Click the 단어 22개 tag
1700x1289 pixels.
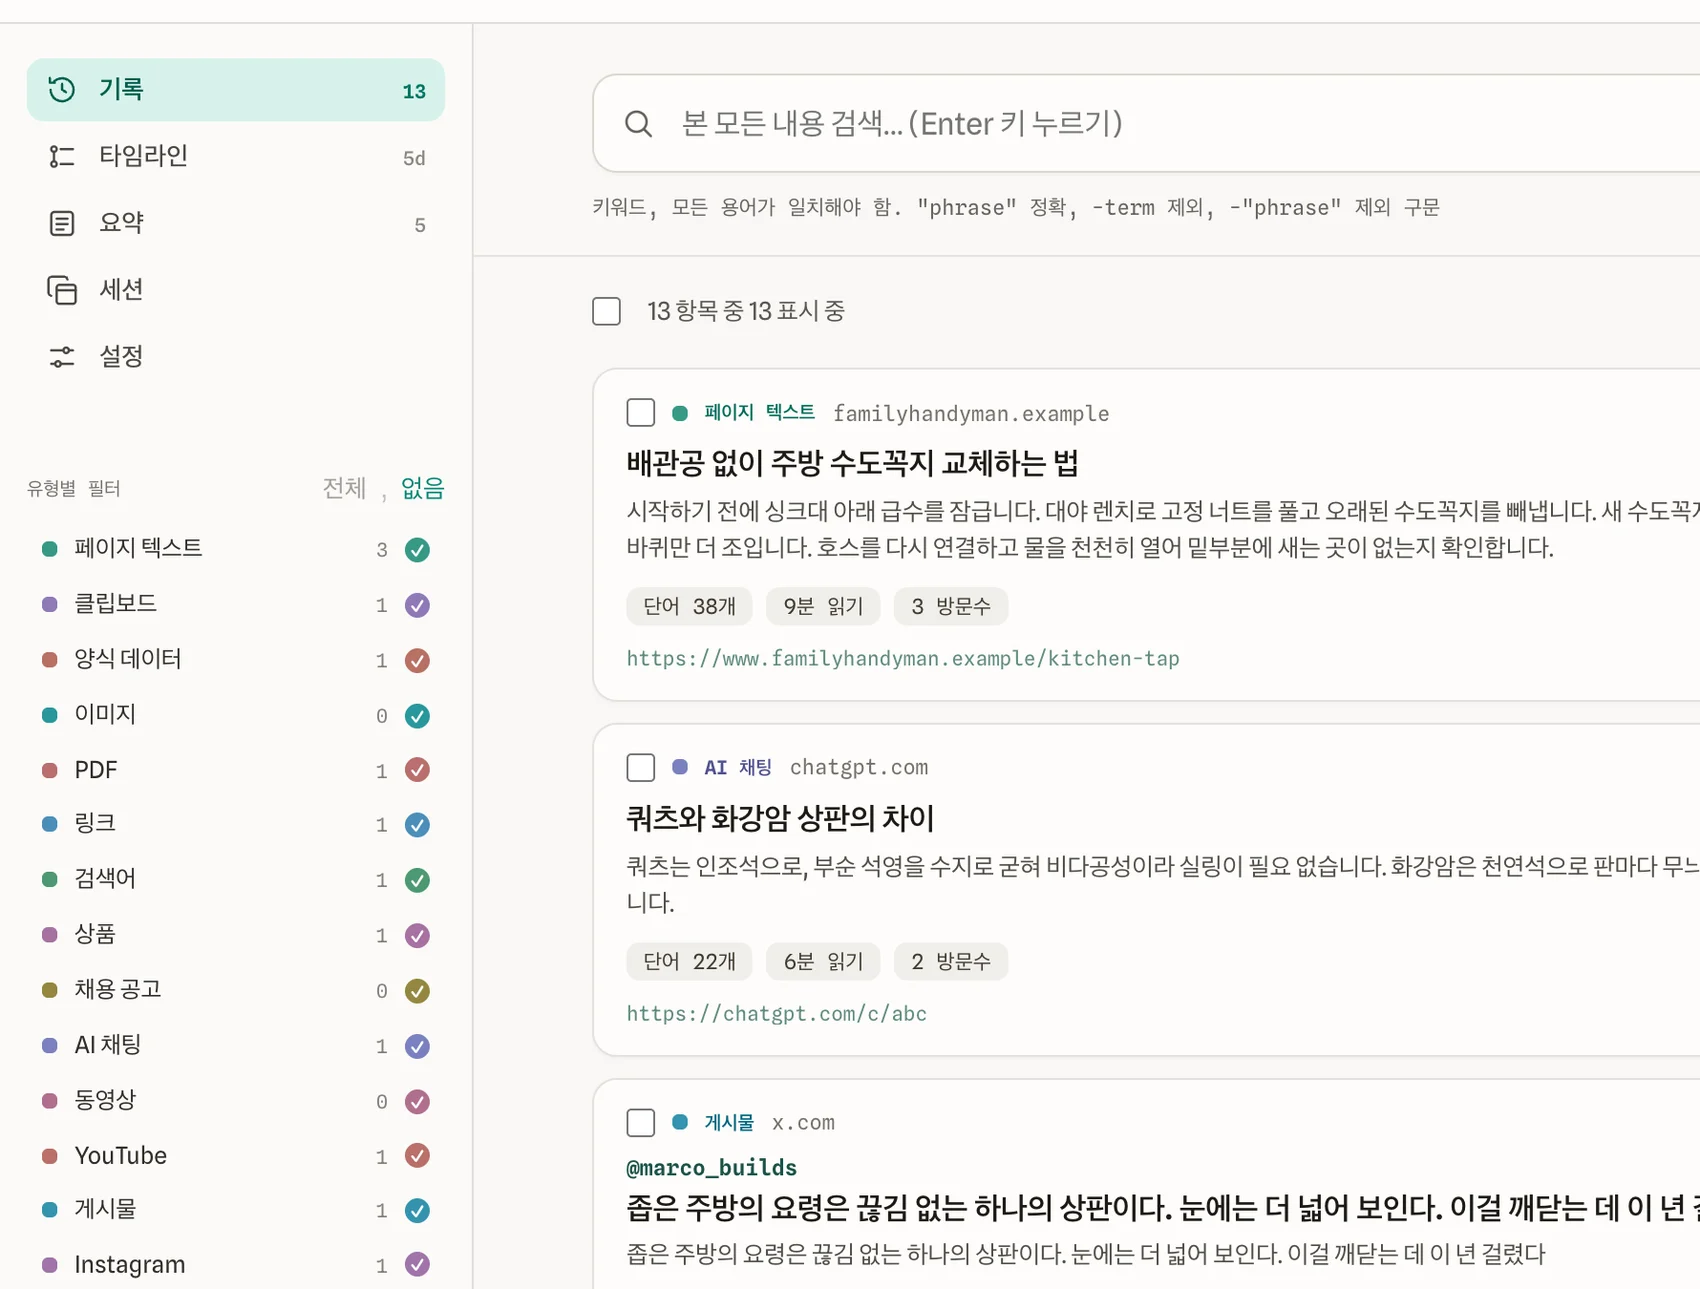(x=689, y=962)
